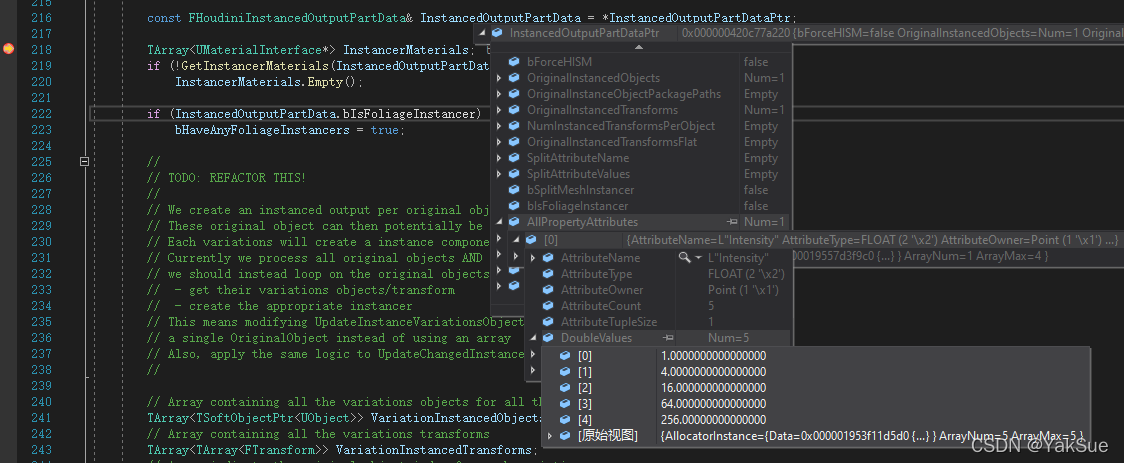
Task: Click the AllocatorInstance raw view value
Action: pos(872,435)
